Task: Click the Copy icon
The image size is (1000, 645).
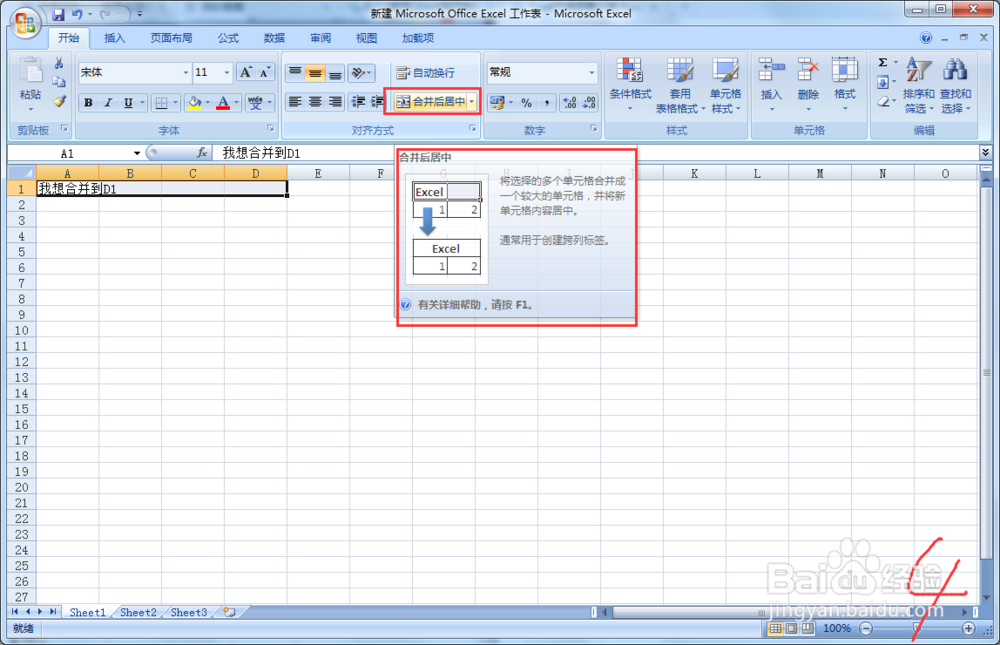Action: coord(59,82)
